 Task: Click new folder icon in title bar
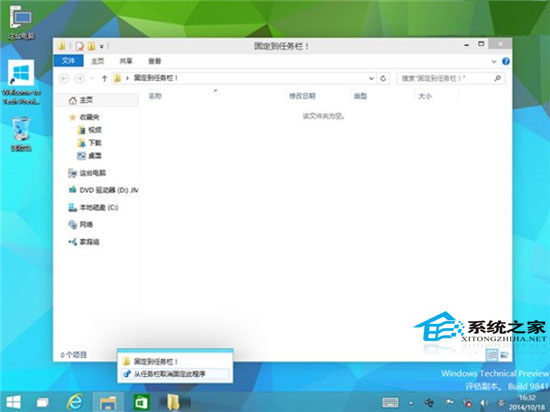(x=91, y=46)
